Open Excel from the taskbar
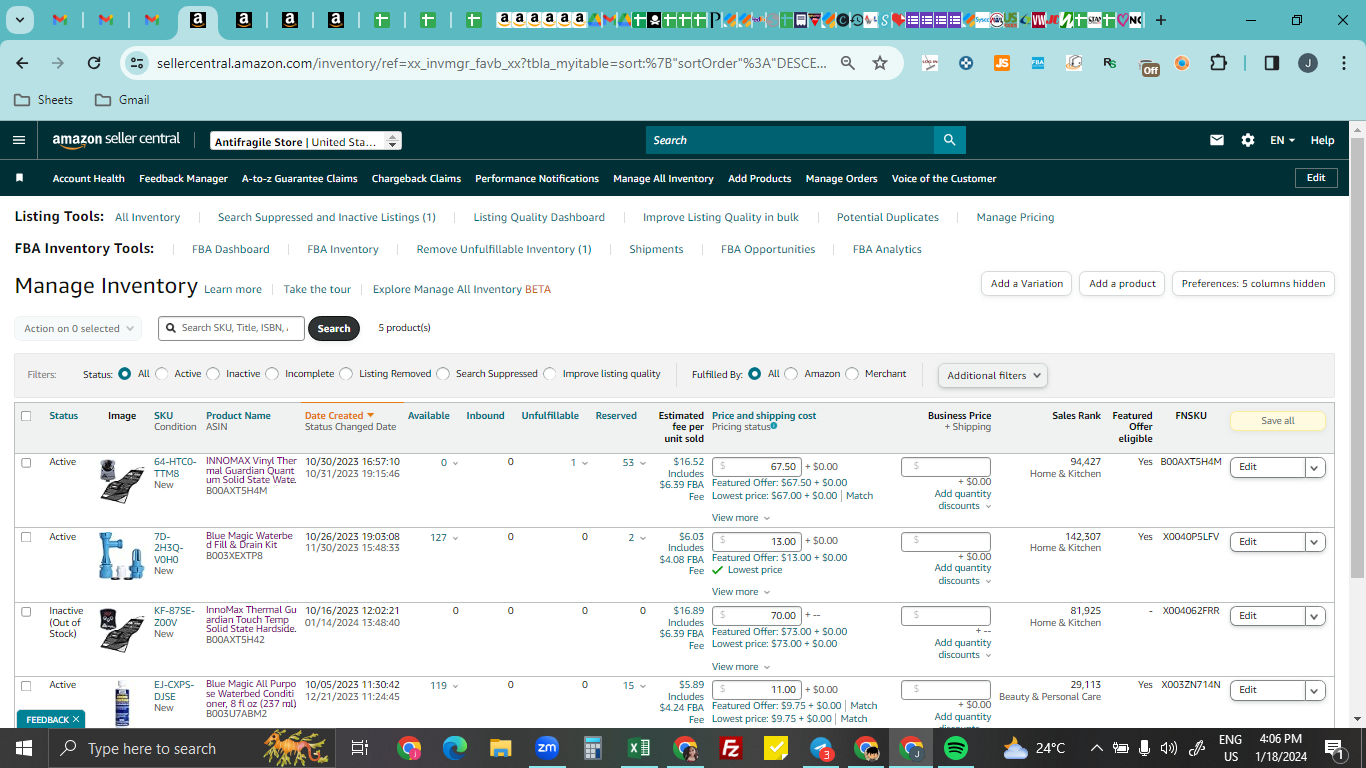Screen dimensions: 1366x768 click(639, 748)
